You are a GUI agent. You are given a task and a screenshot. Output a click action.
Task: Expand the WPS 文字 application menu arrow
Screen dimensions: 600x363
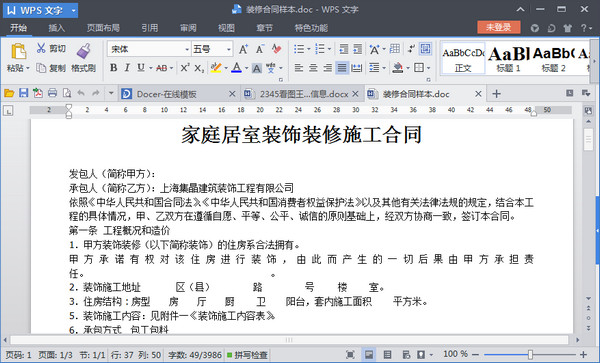73,10
